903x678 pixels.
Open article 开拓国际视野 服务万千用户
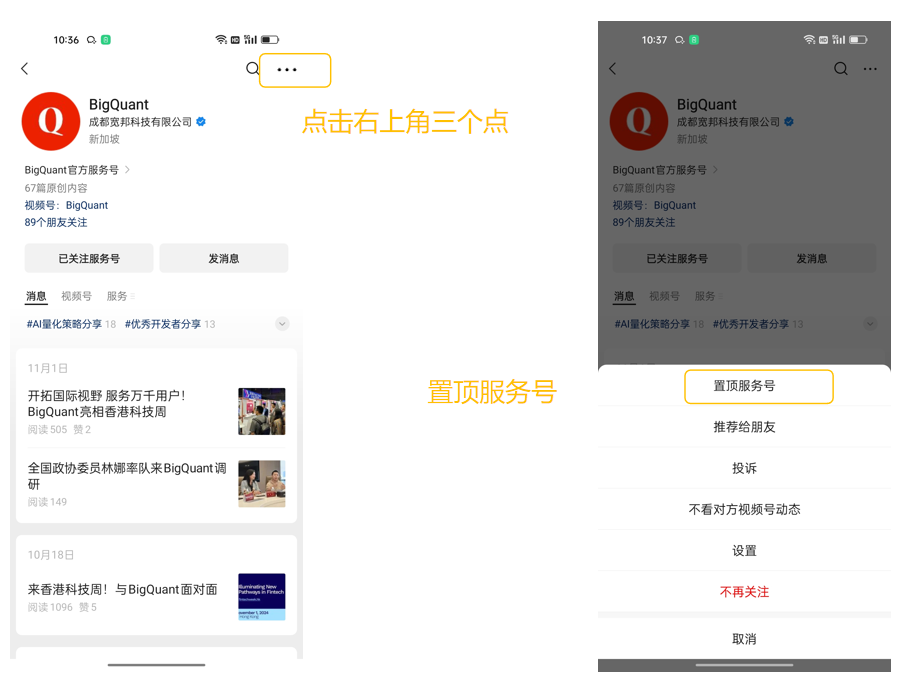point(107,403)
